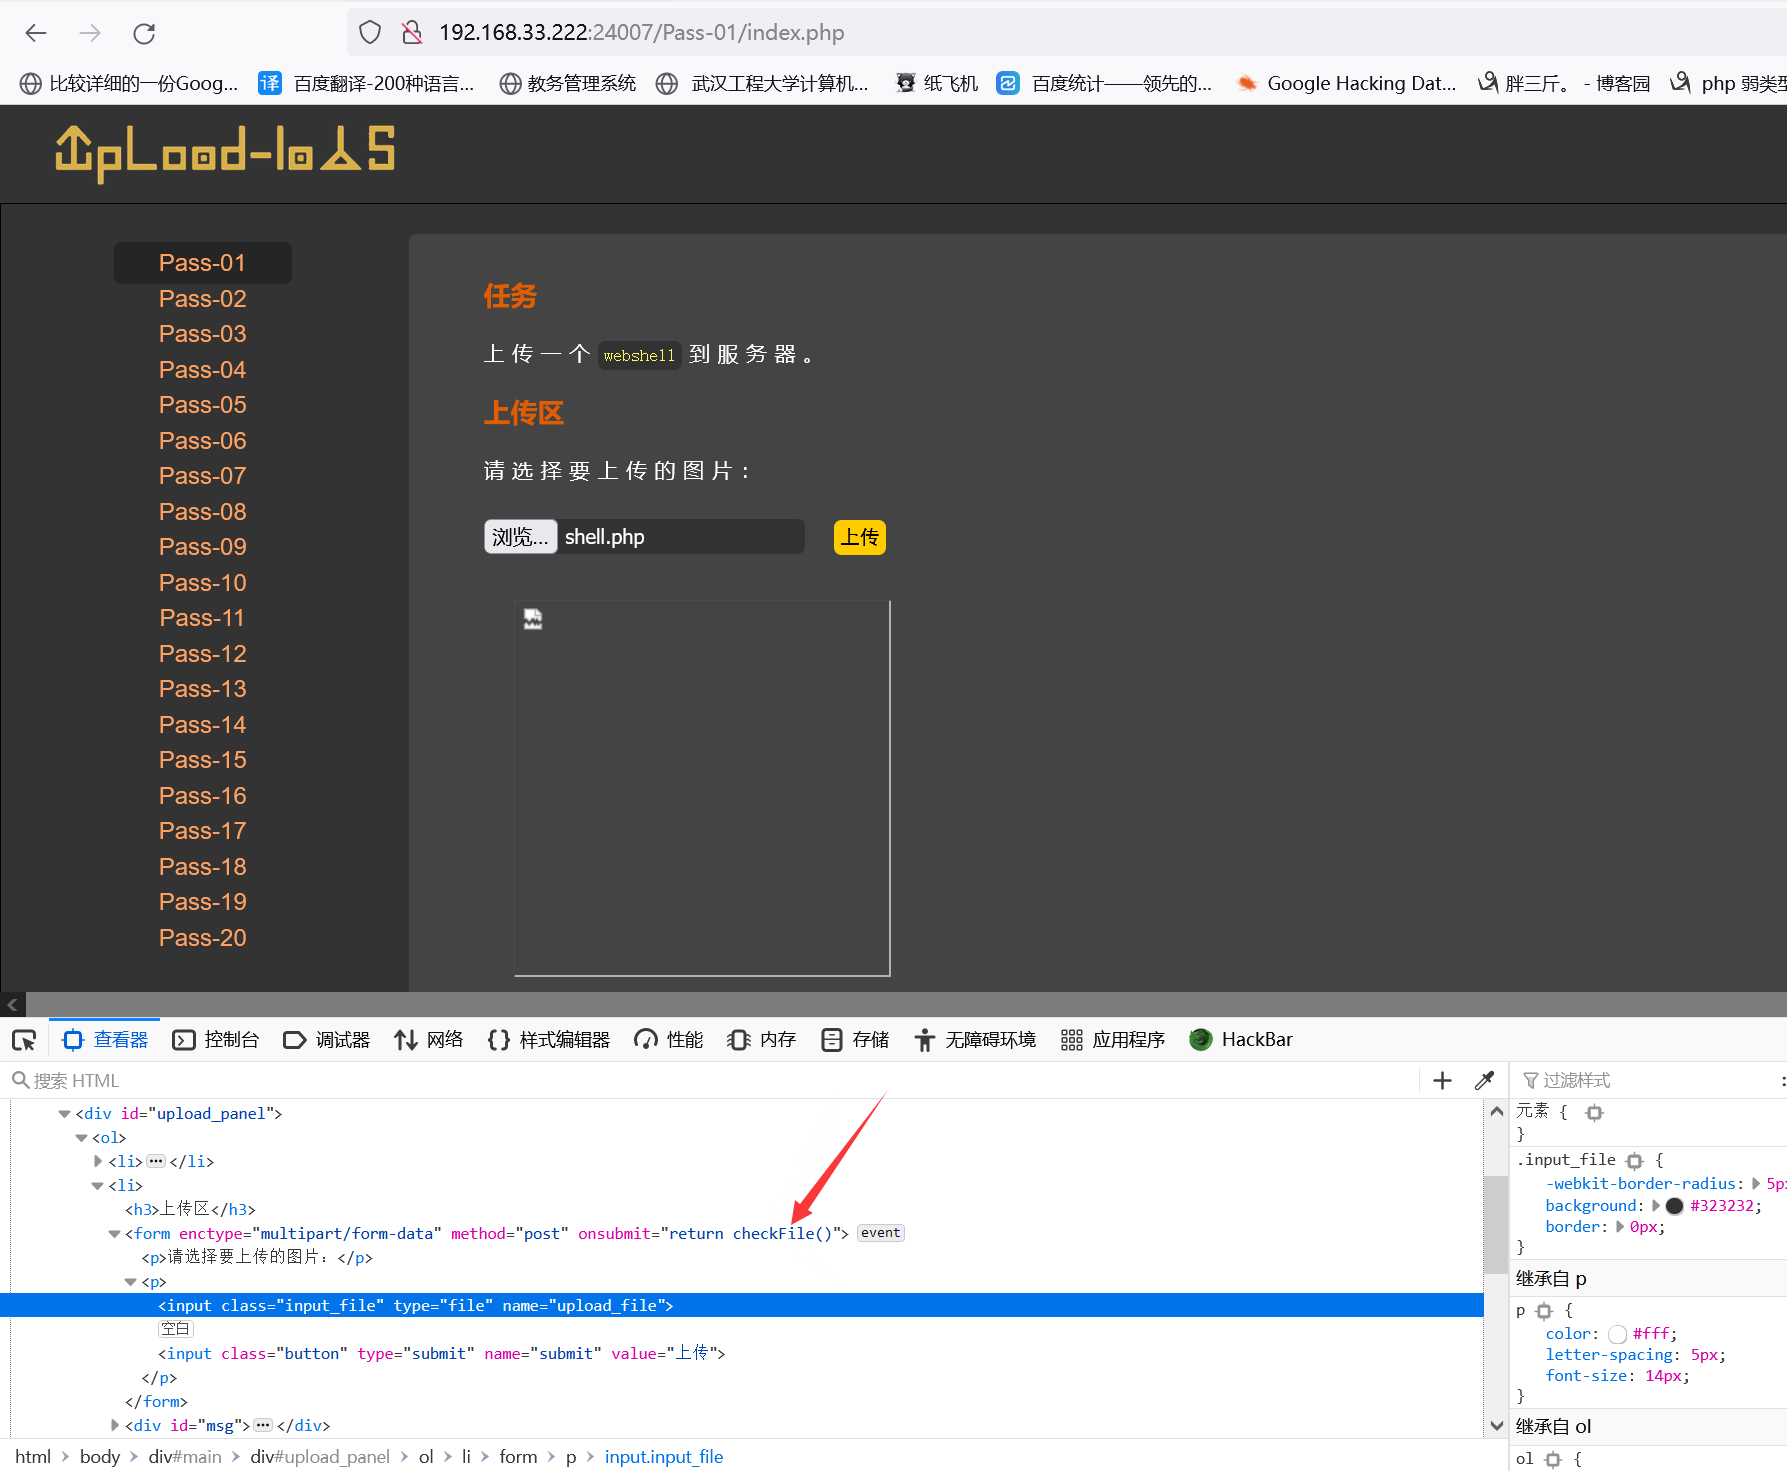This screenshot has height=1471, width=1787.
Task: Activate the element picker tool
Action: click(24, 1040)
